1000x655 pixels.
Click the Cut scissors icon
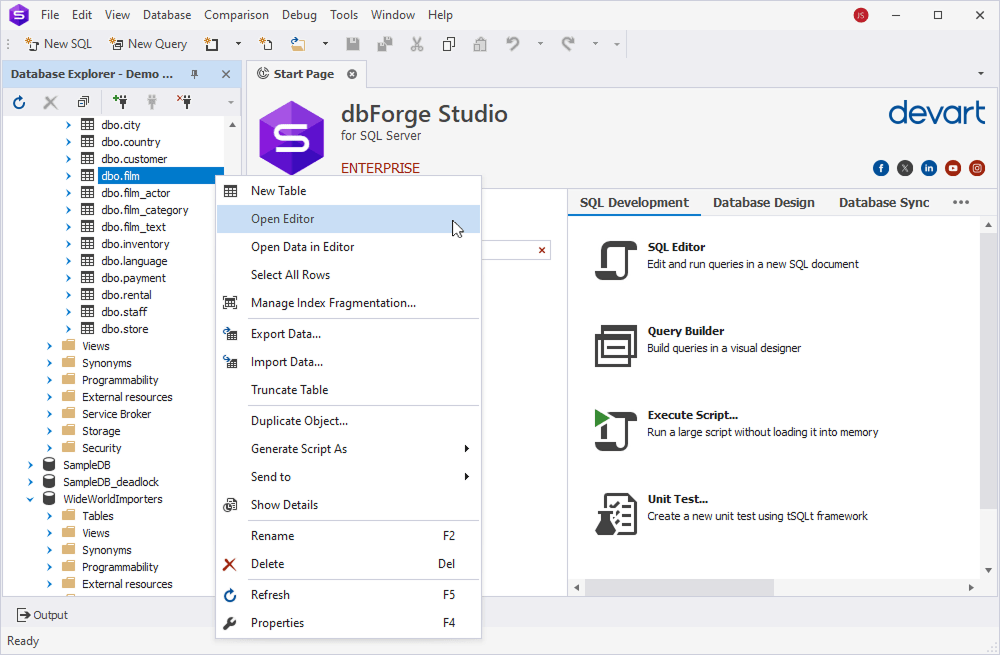pos(416,44)
